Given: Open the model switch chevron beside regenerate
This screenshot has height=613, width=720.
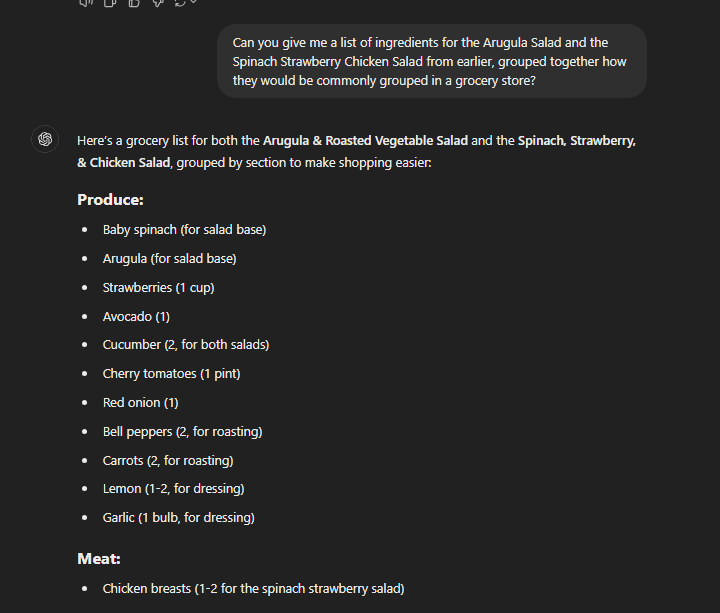Looking at the screenshot, I should pos(193,2).
